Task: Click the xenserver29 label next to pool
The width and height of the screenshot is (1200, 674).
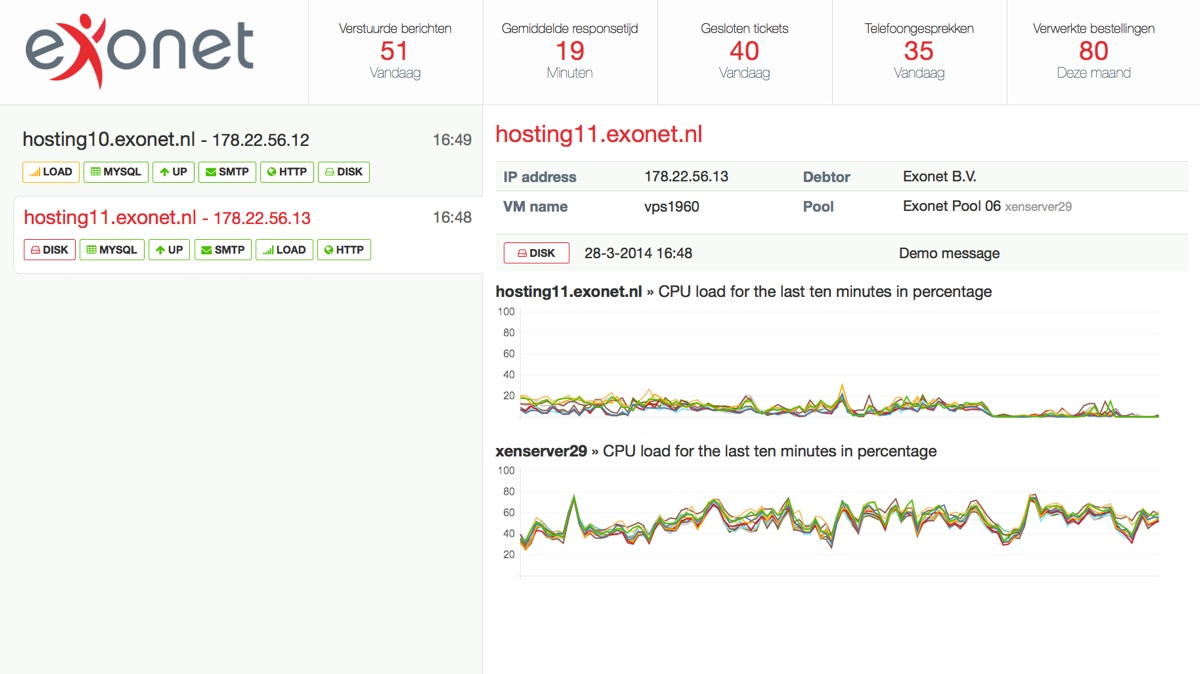Action: tap(1038, 207)
